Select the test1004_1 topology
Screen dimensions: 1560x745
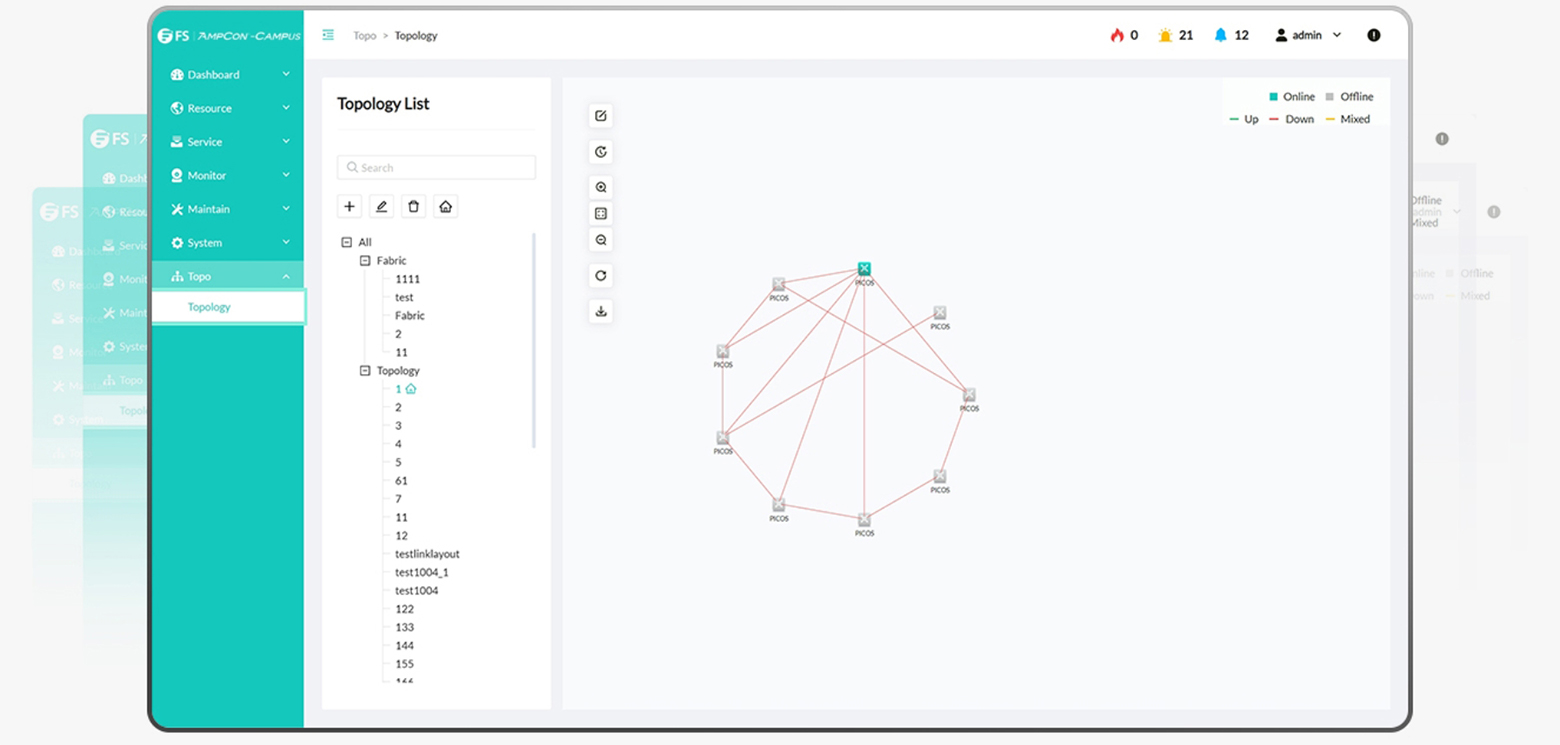tap(421, 572)
